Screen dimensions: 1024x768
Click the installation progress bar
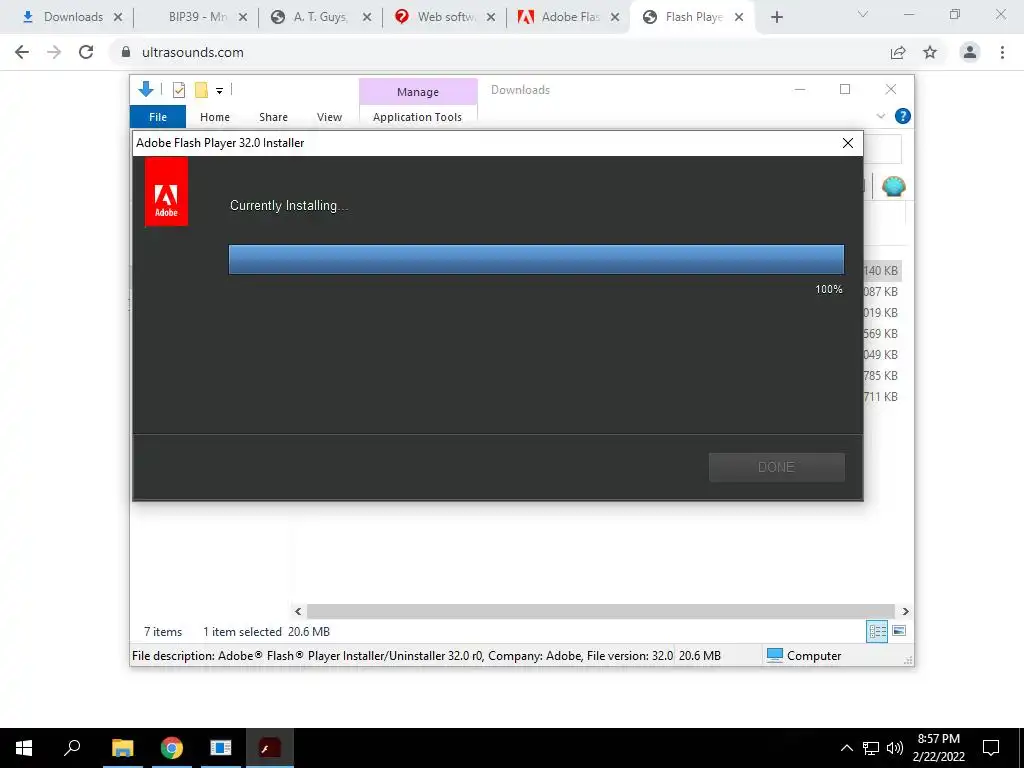pyautogui.click(x=536, y=259)
